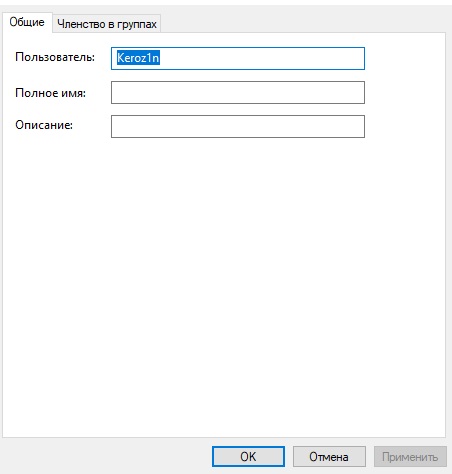Focus the Описание text box
Viewport: 452px width, 474px height.
pos(238,127)
